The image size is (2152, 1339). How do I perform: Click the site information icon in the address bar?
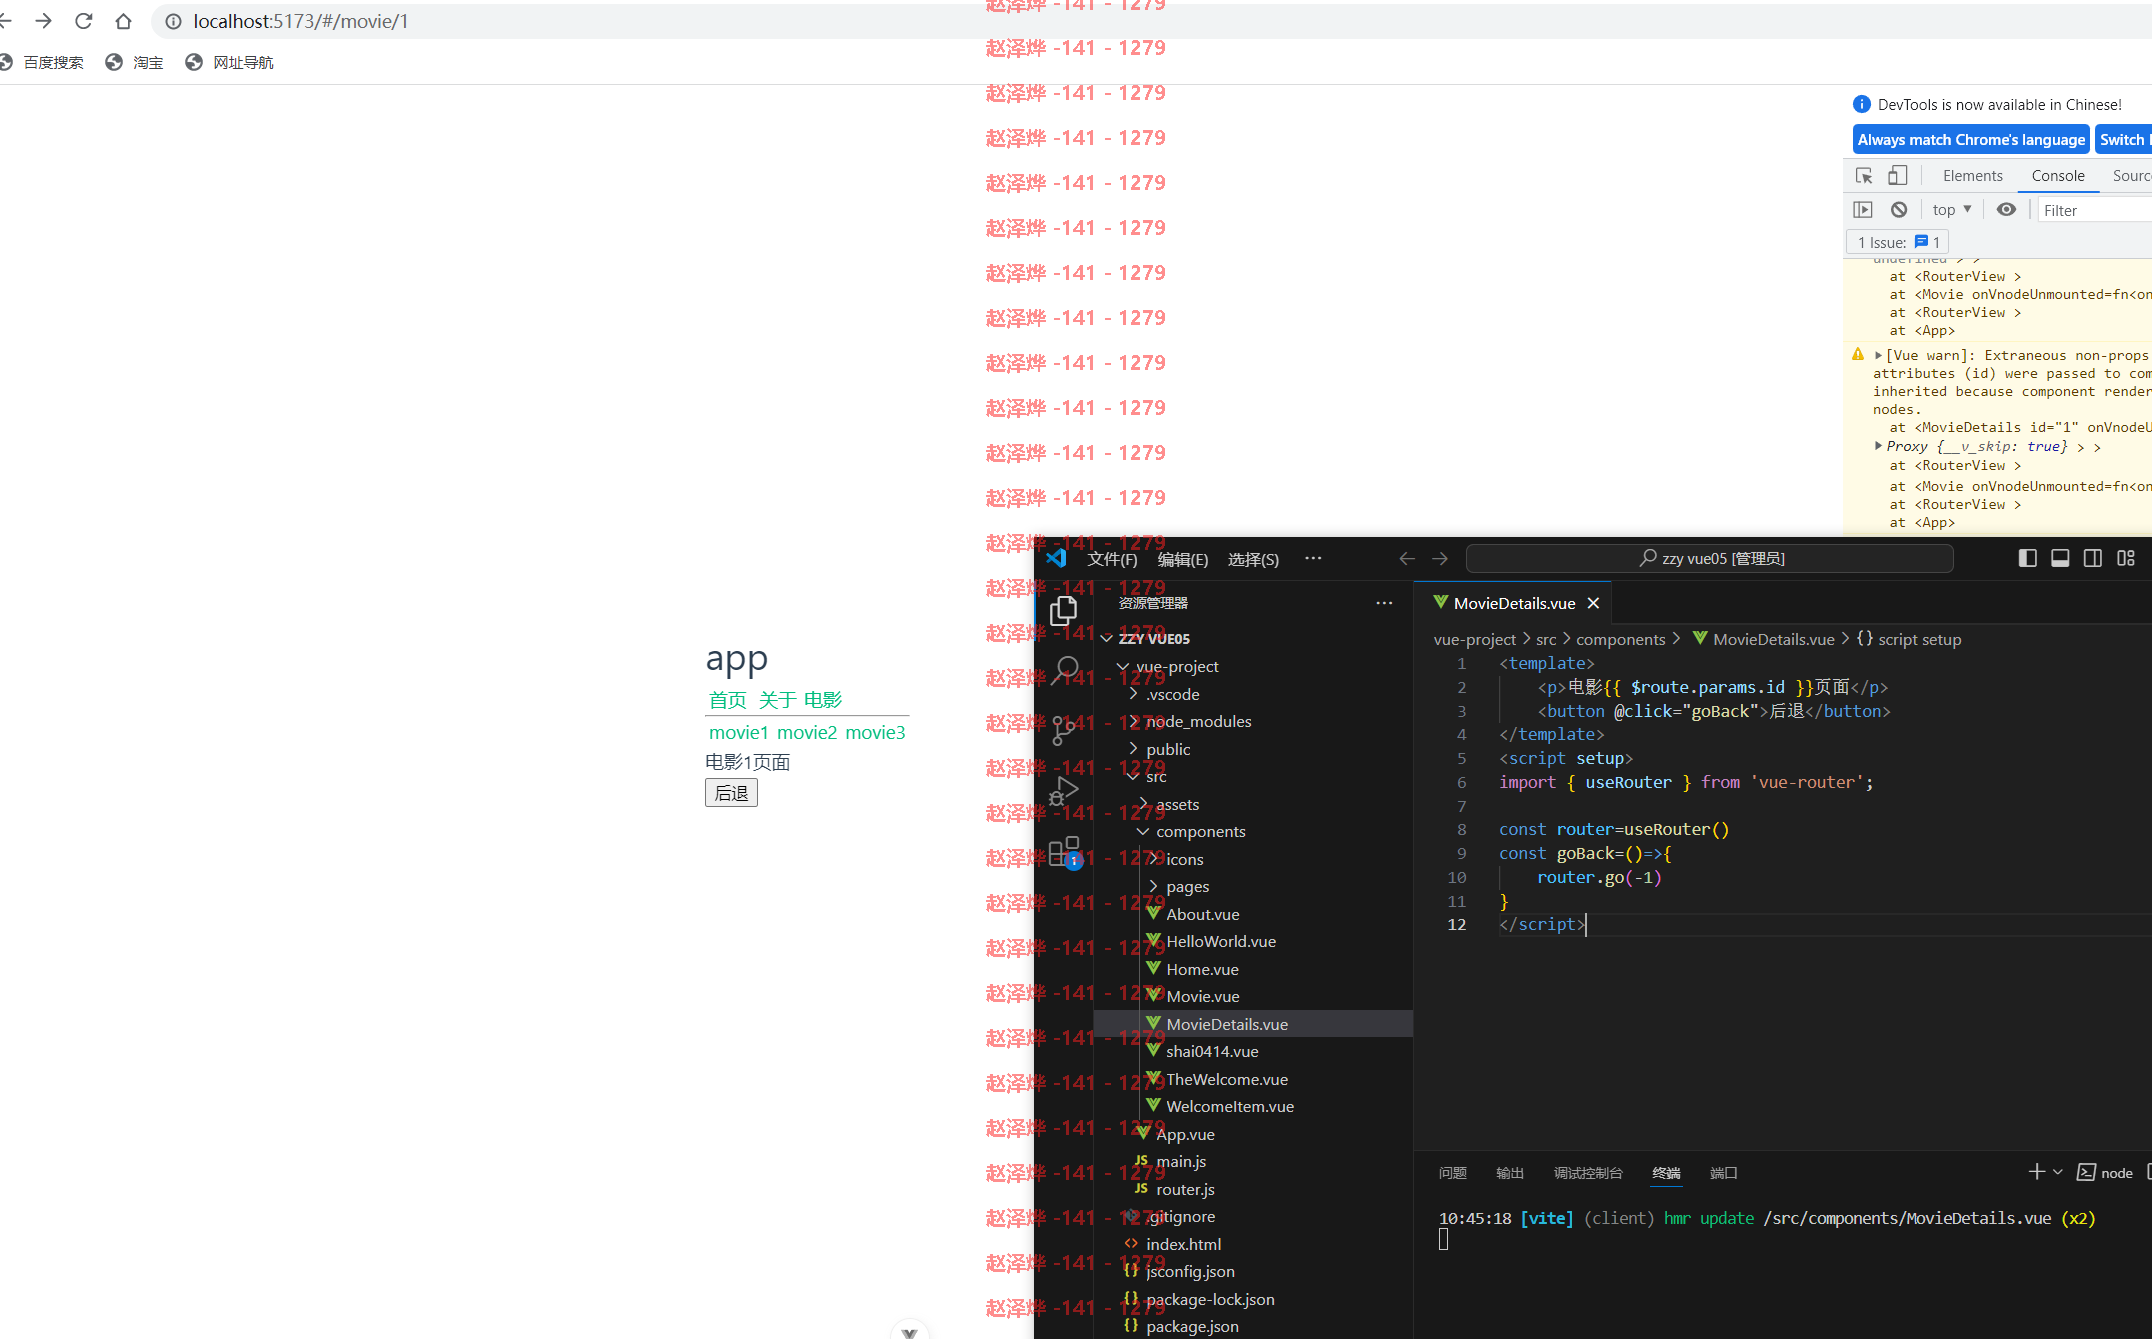click(x=173, y=21)
